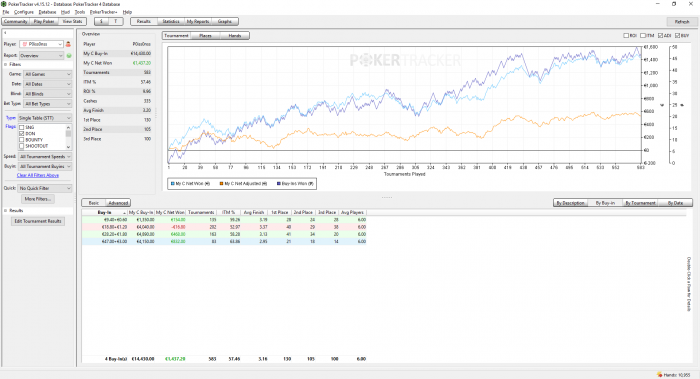This screenshot has height=379, width=700.
Task: Switch to the Basic report view
Action: point(94,203)
